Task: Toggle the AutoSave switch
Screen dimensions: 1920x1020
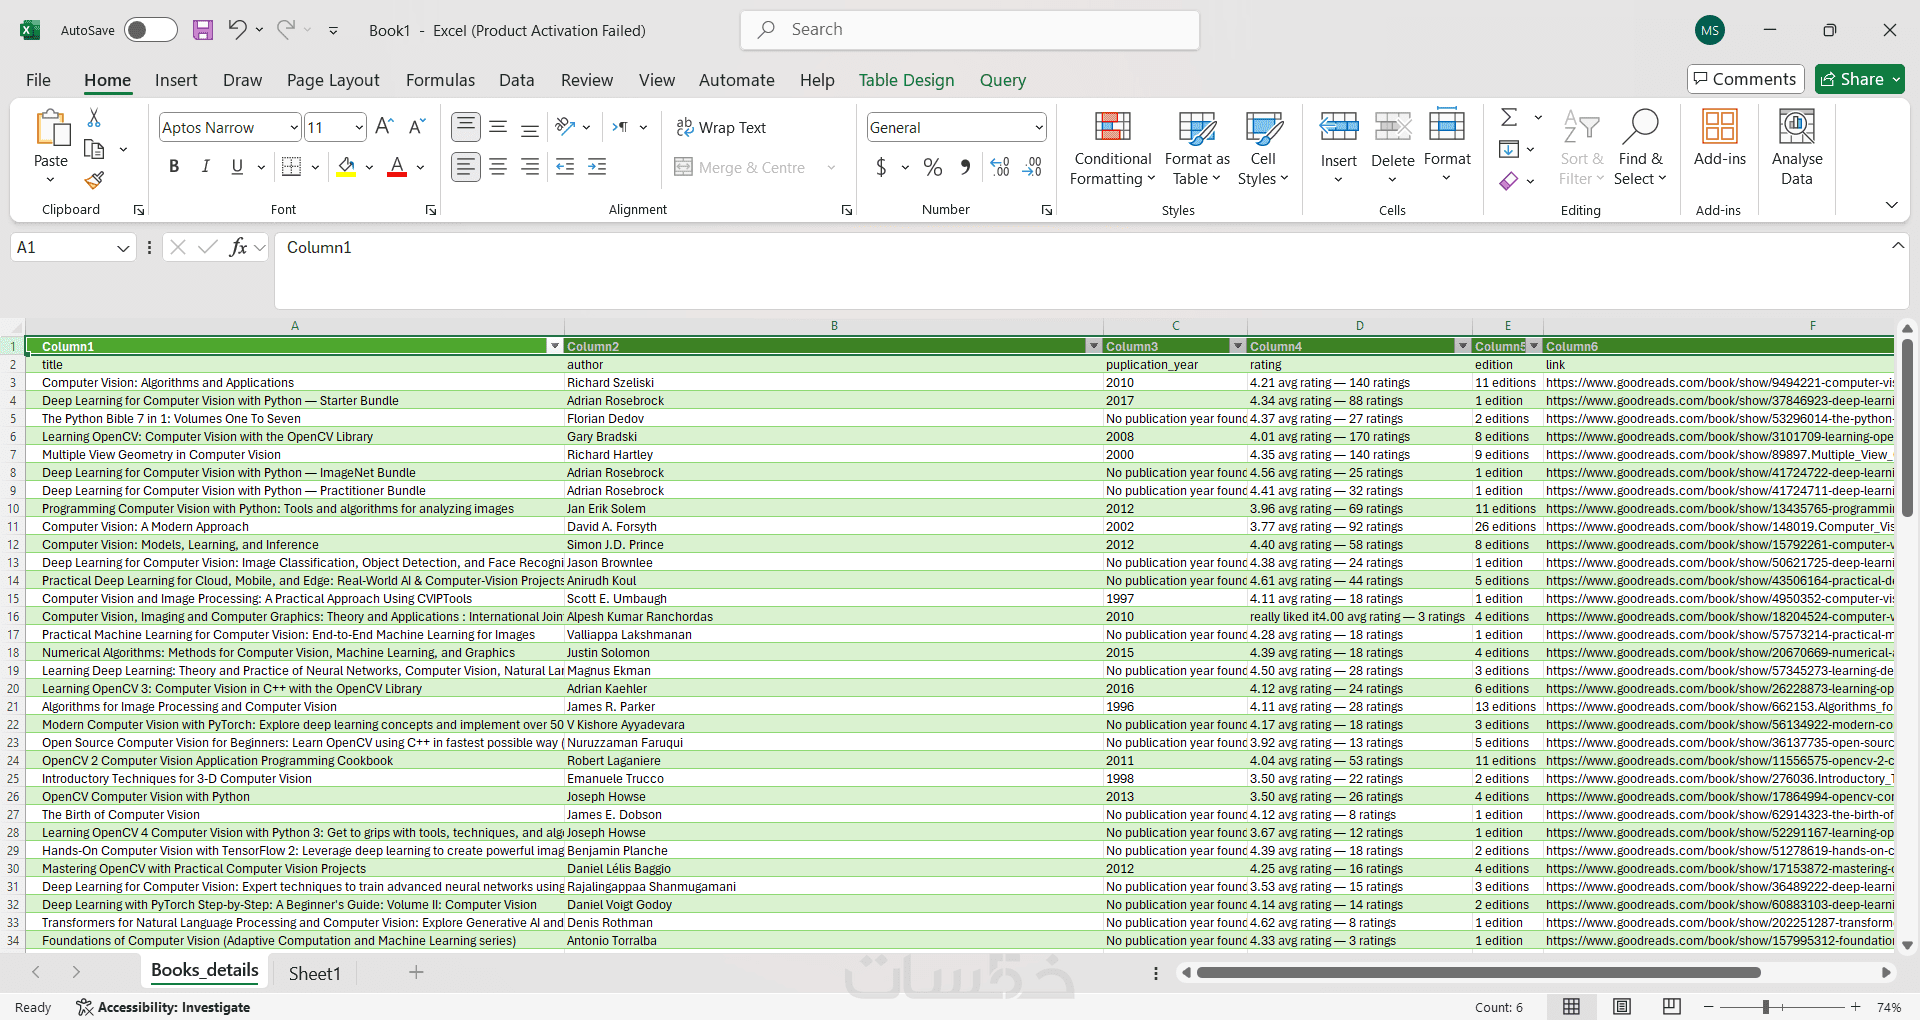Action: [x=150, y=30]
